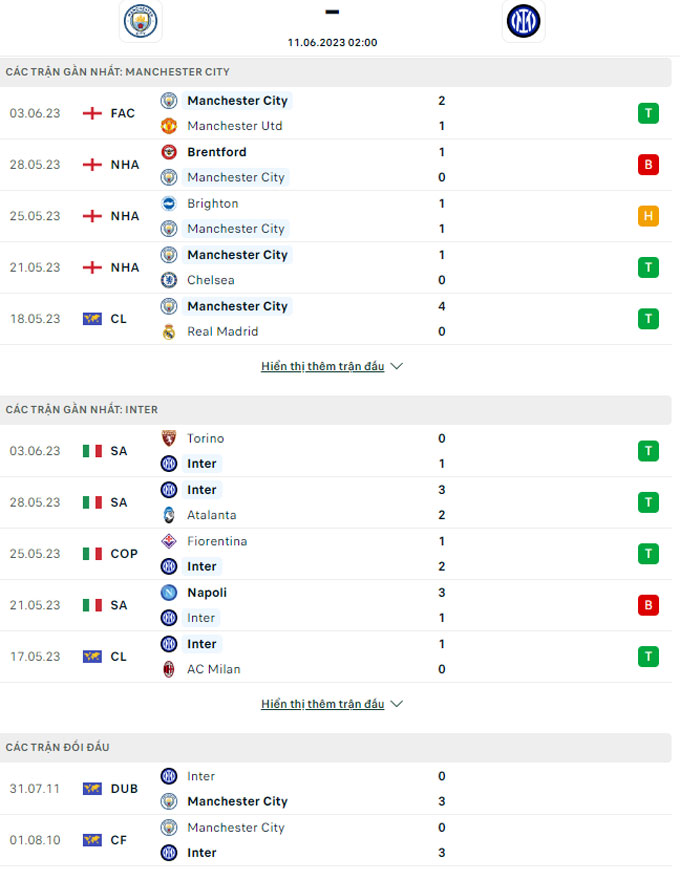Click the England flag next to the NHA label
Image resolution: width=680 pixels, height=880 pixels.
(89, 164)
